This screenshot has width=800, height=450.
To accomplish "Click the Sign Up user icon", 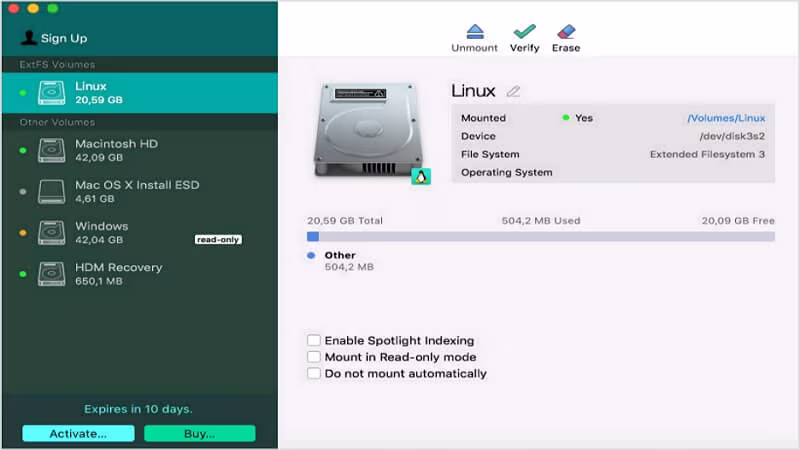I will click(29, 38).
